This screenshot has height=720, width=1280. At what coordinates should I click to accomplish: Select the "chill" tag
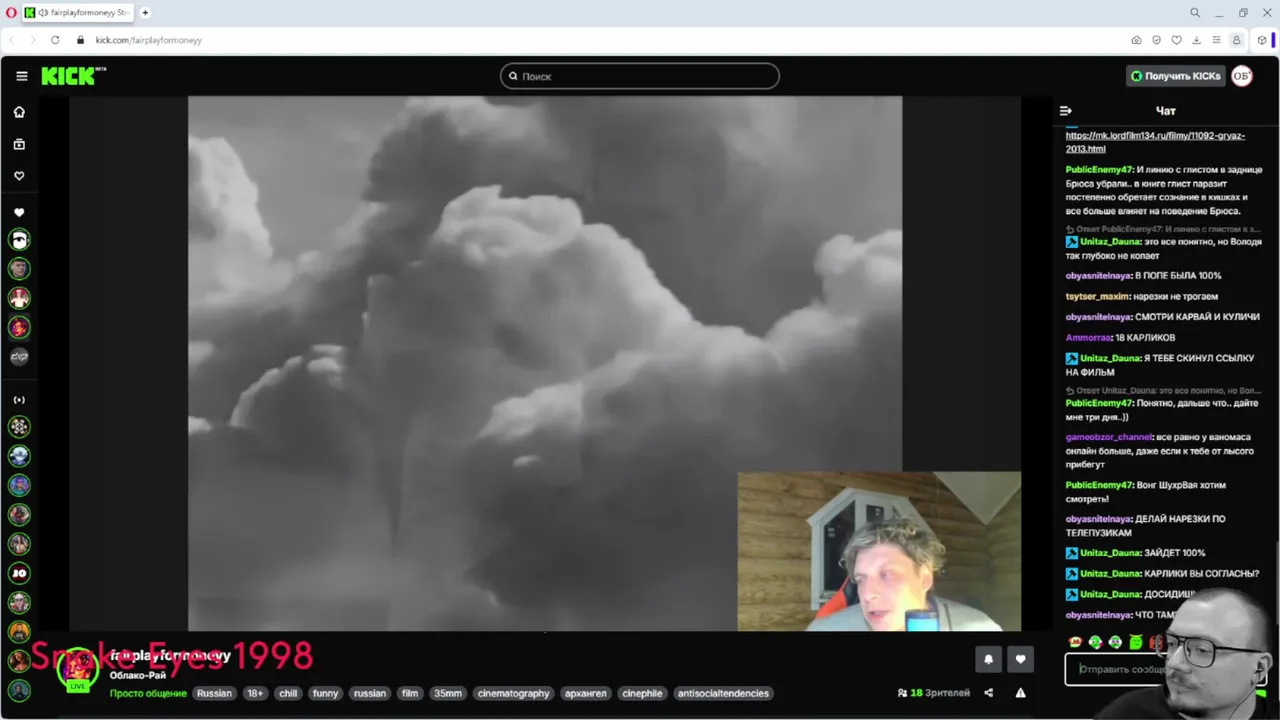(x=288, y=693)
